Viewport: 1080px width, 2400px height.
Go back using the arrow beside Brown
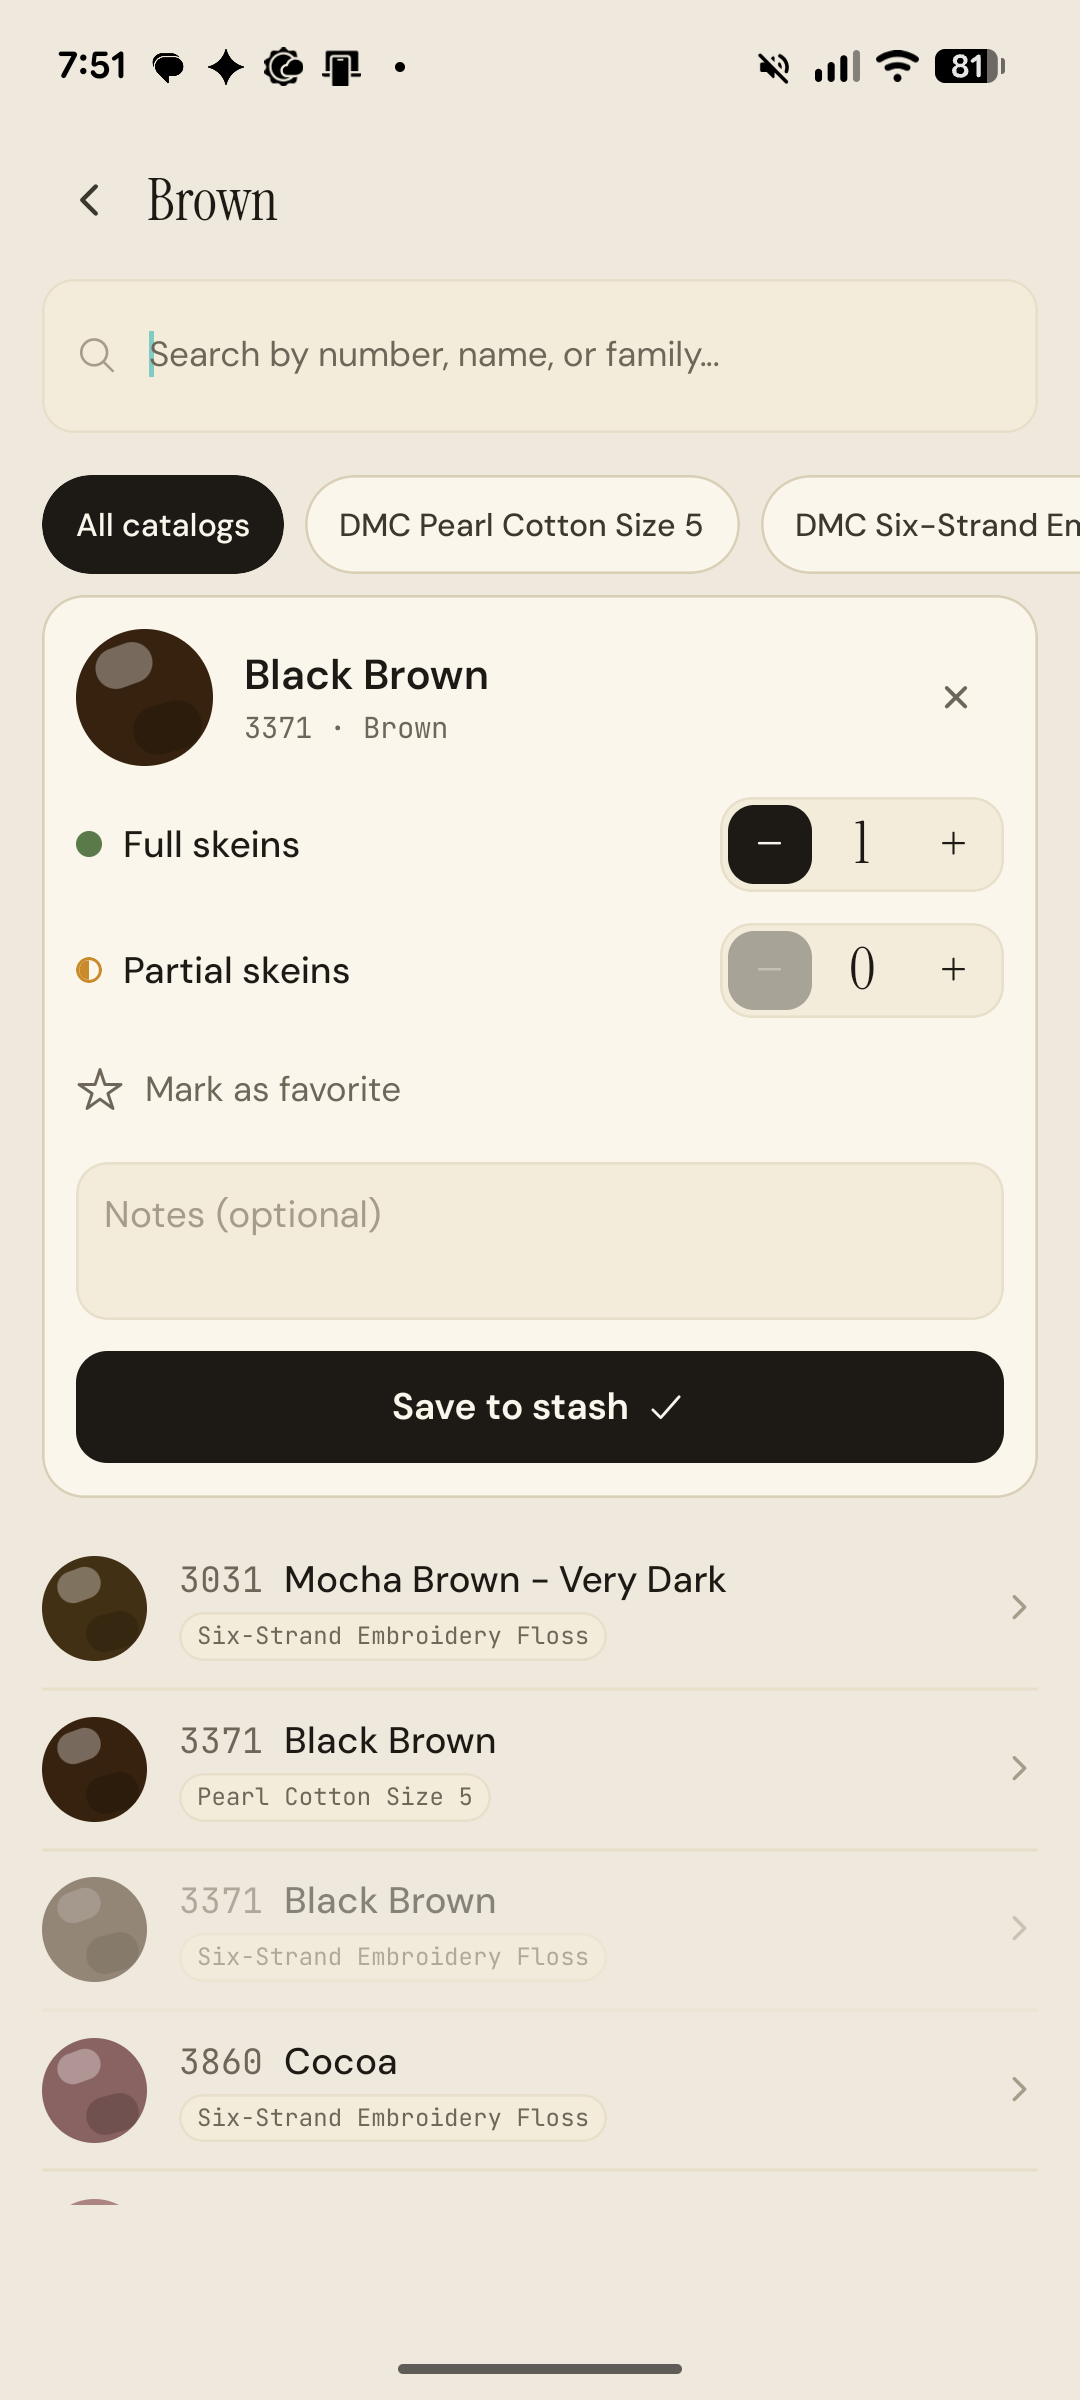tap(90, 200)
